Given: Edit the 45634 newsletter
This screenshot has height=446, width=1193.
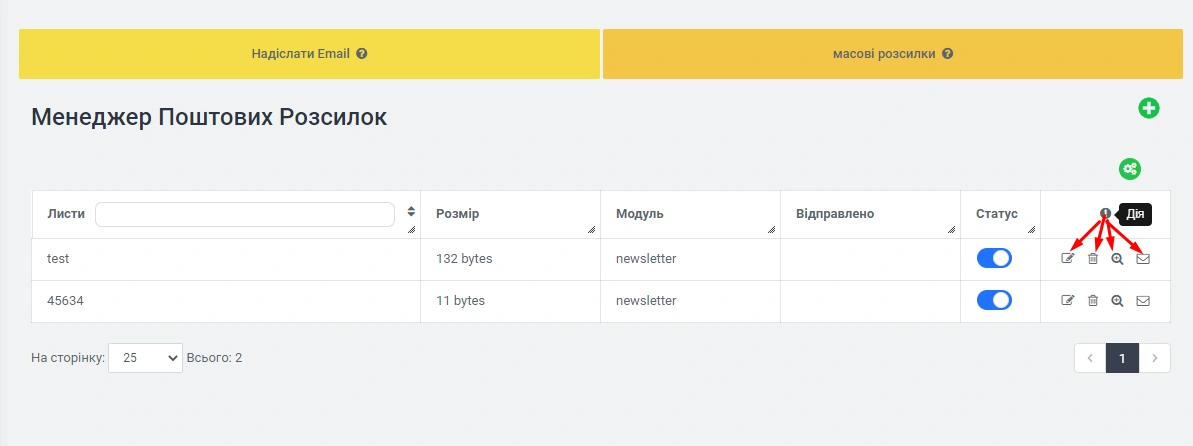Looking at the screenshot, I should click(1067, 300).
